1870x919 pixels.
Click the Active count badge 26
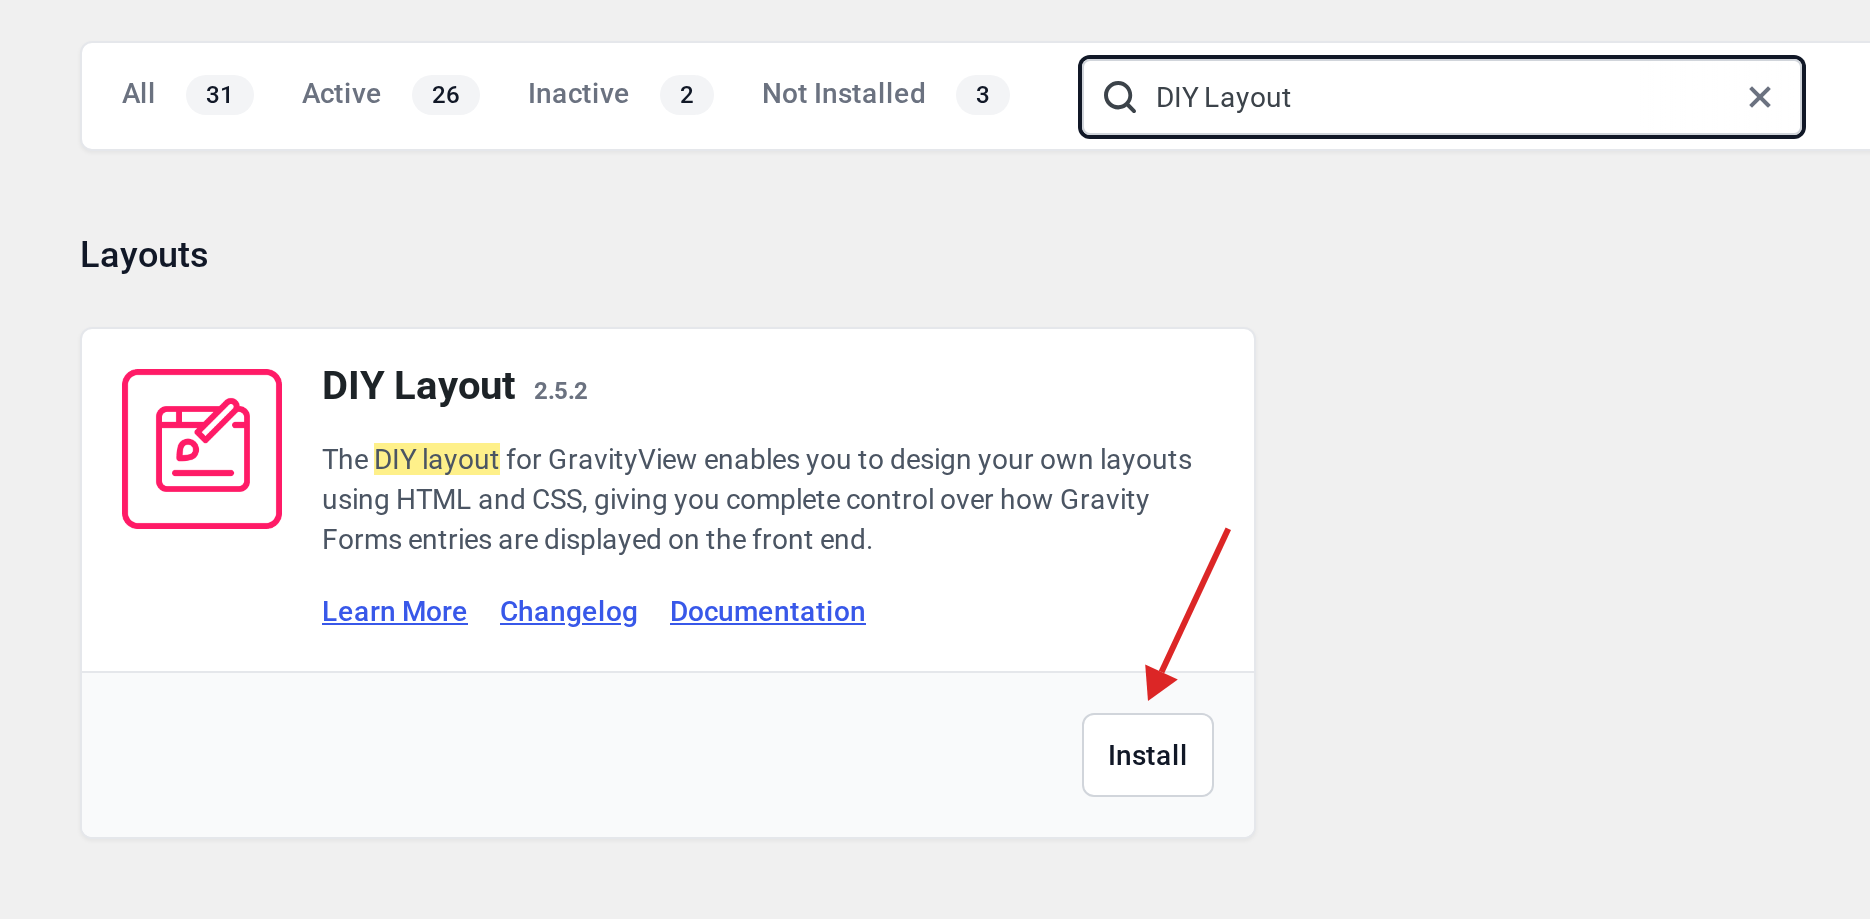(445, 95)
